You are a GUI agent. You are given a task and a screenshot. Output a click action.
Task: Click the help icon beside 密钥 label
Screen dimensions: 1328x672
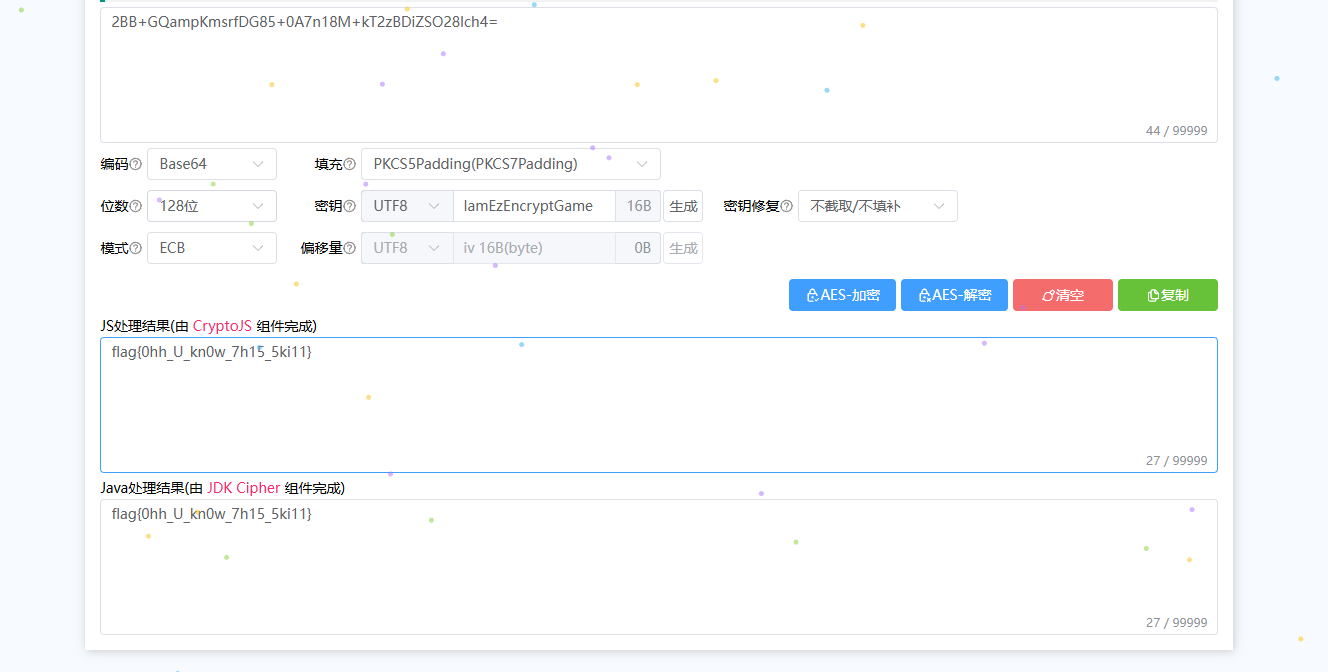(x=350, y=206)
